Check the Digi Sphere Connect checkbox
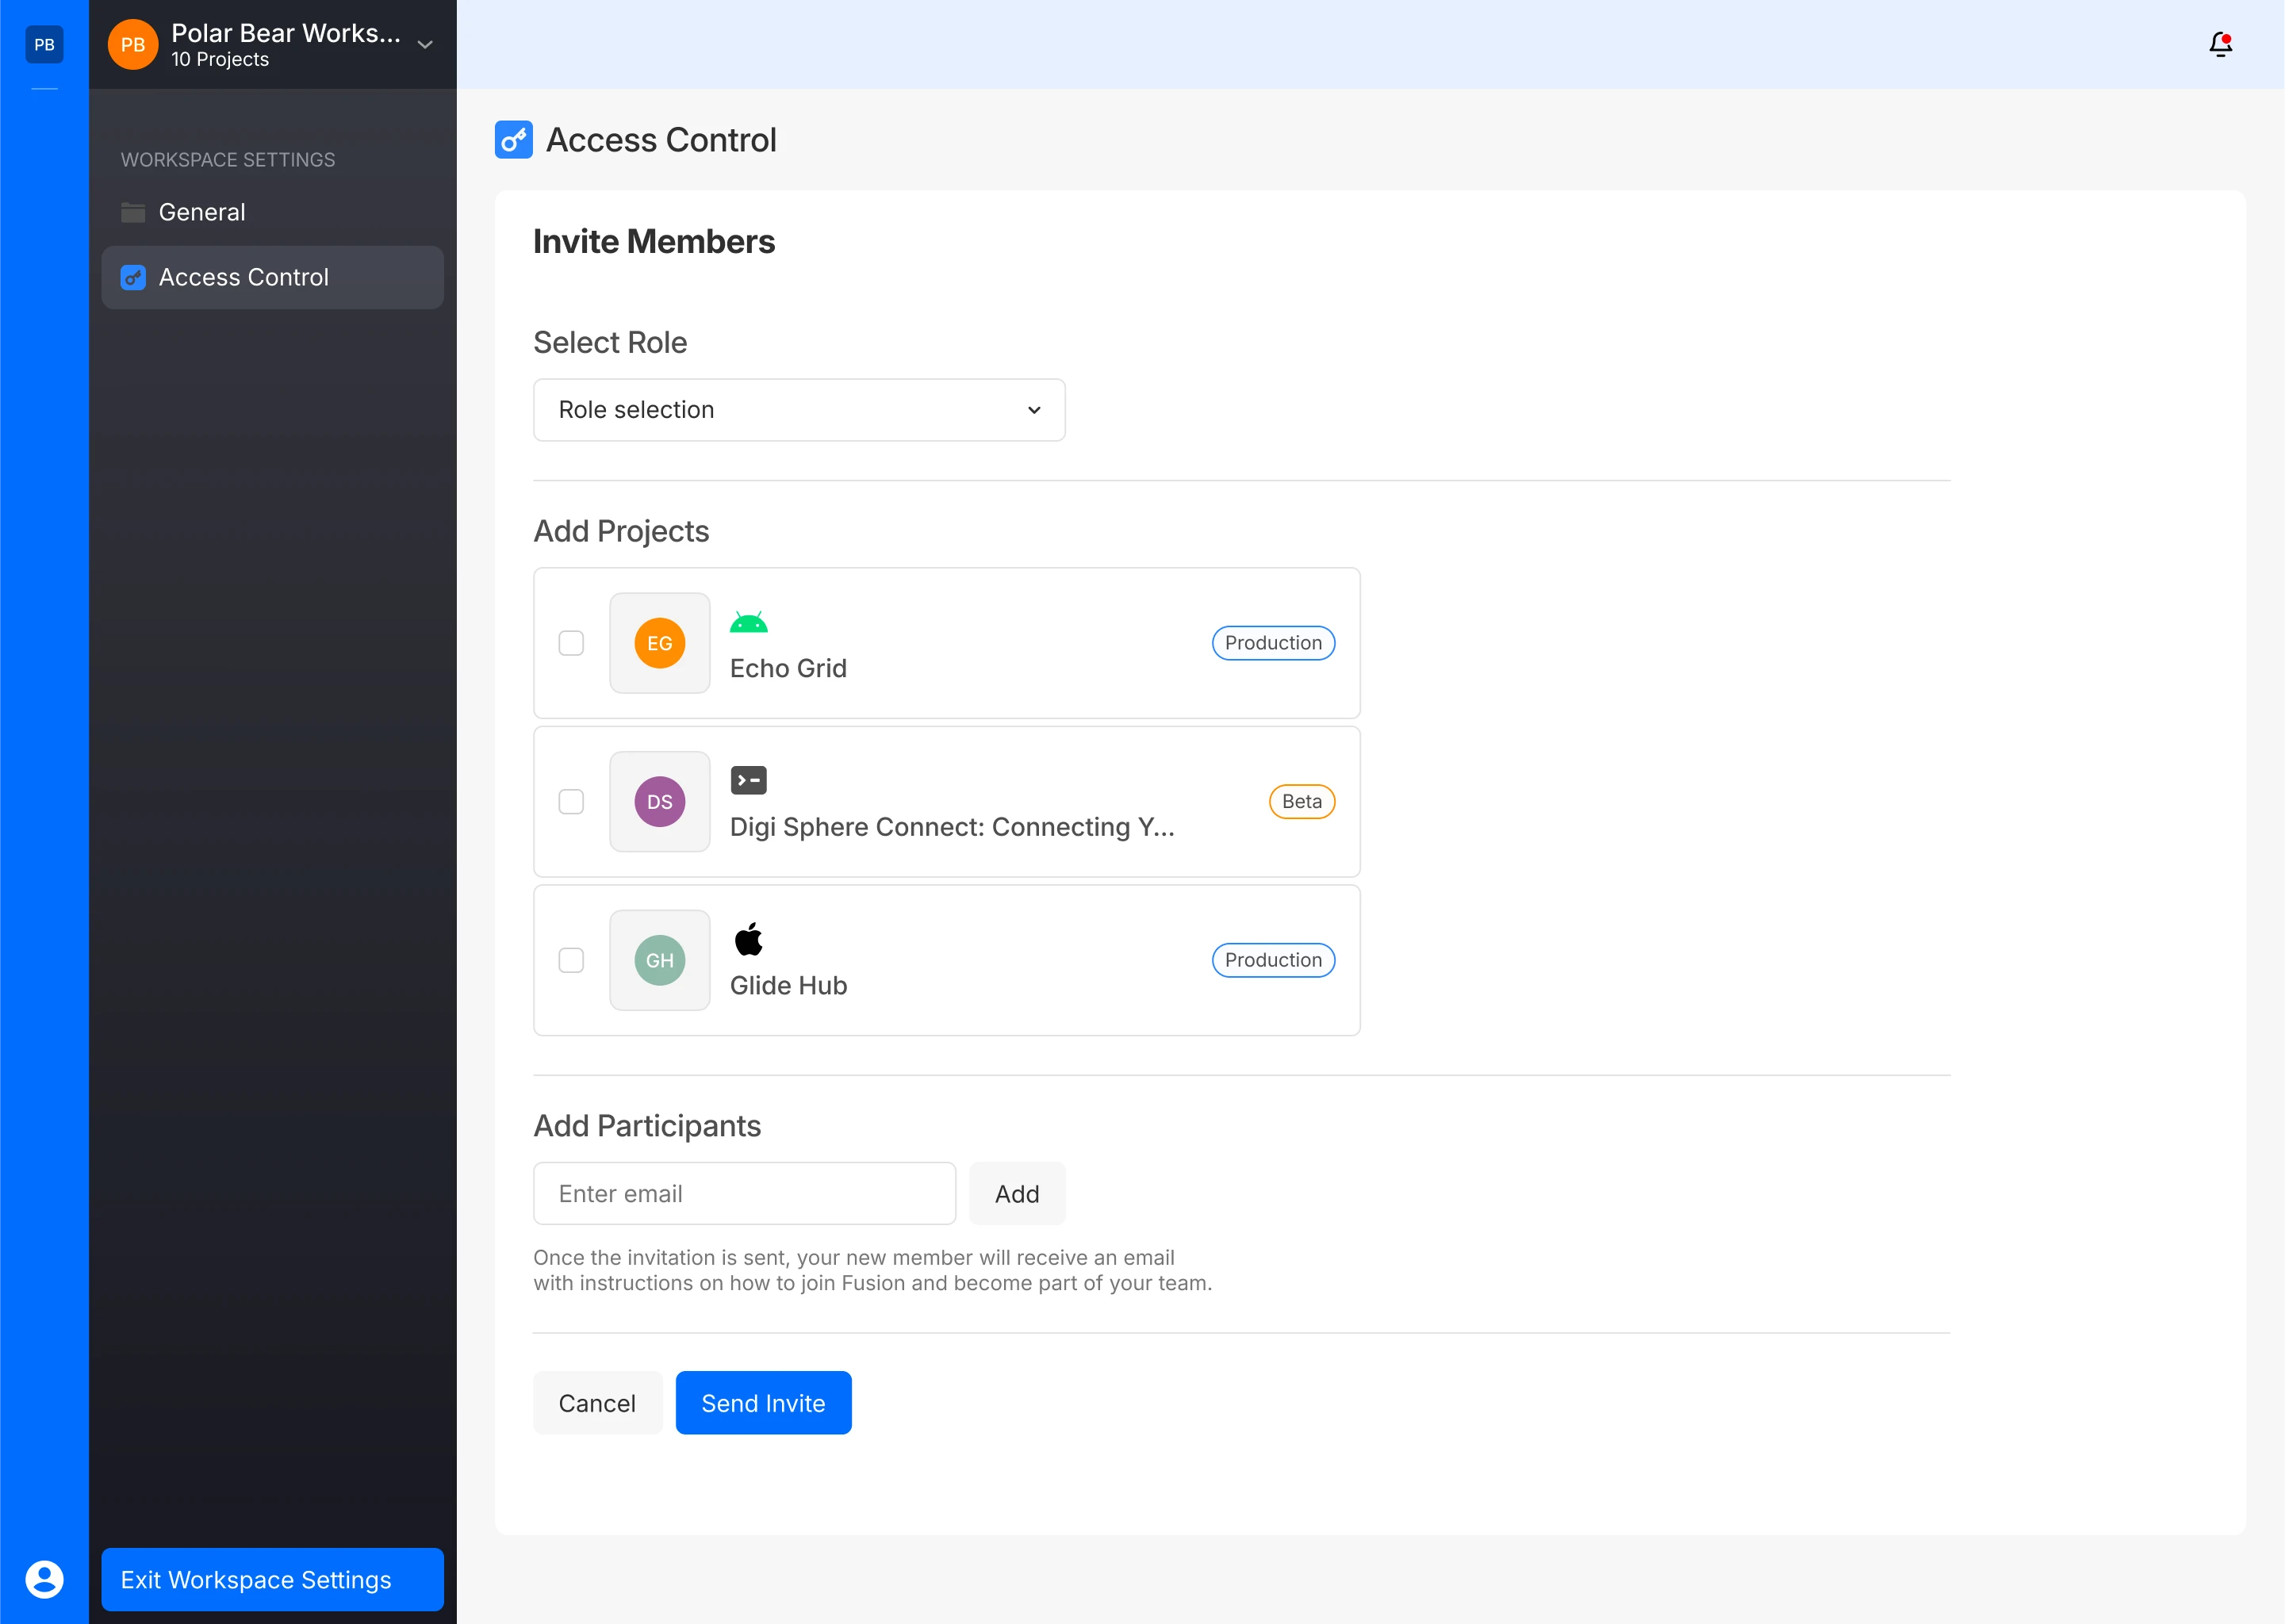Screen dimensions: 2285x1624 click(x=571, y=802)
